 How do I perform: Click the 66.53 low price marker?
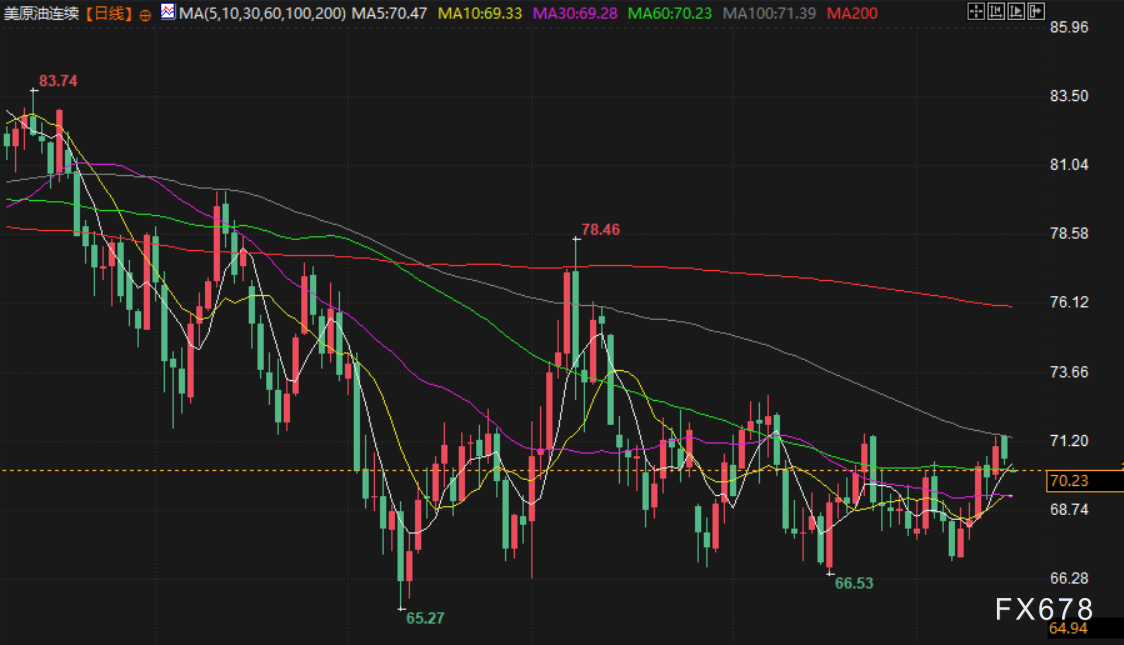click(854, 583)
